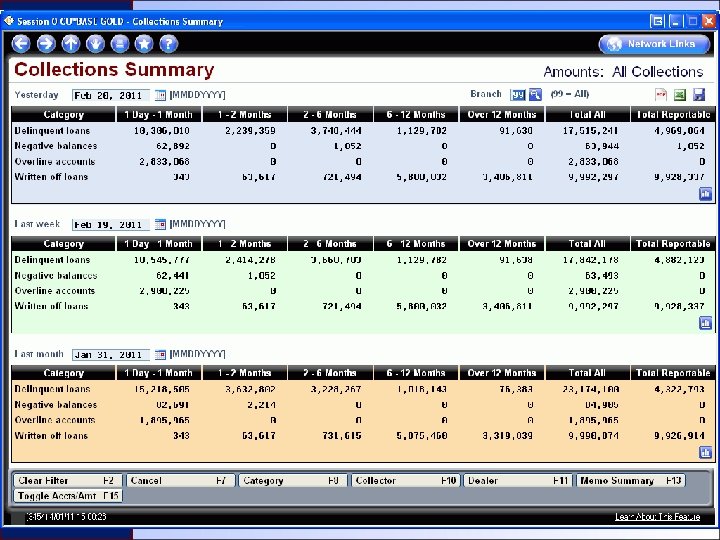Viewport: 720px width, 540px height.
Task: Open calendar picker next to Last month date
Action: [x=160, y=354]
